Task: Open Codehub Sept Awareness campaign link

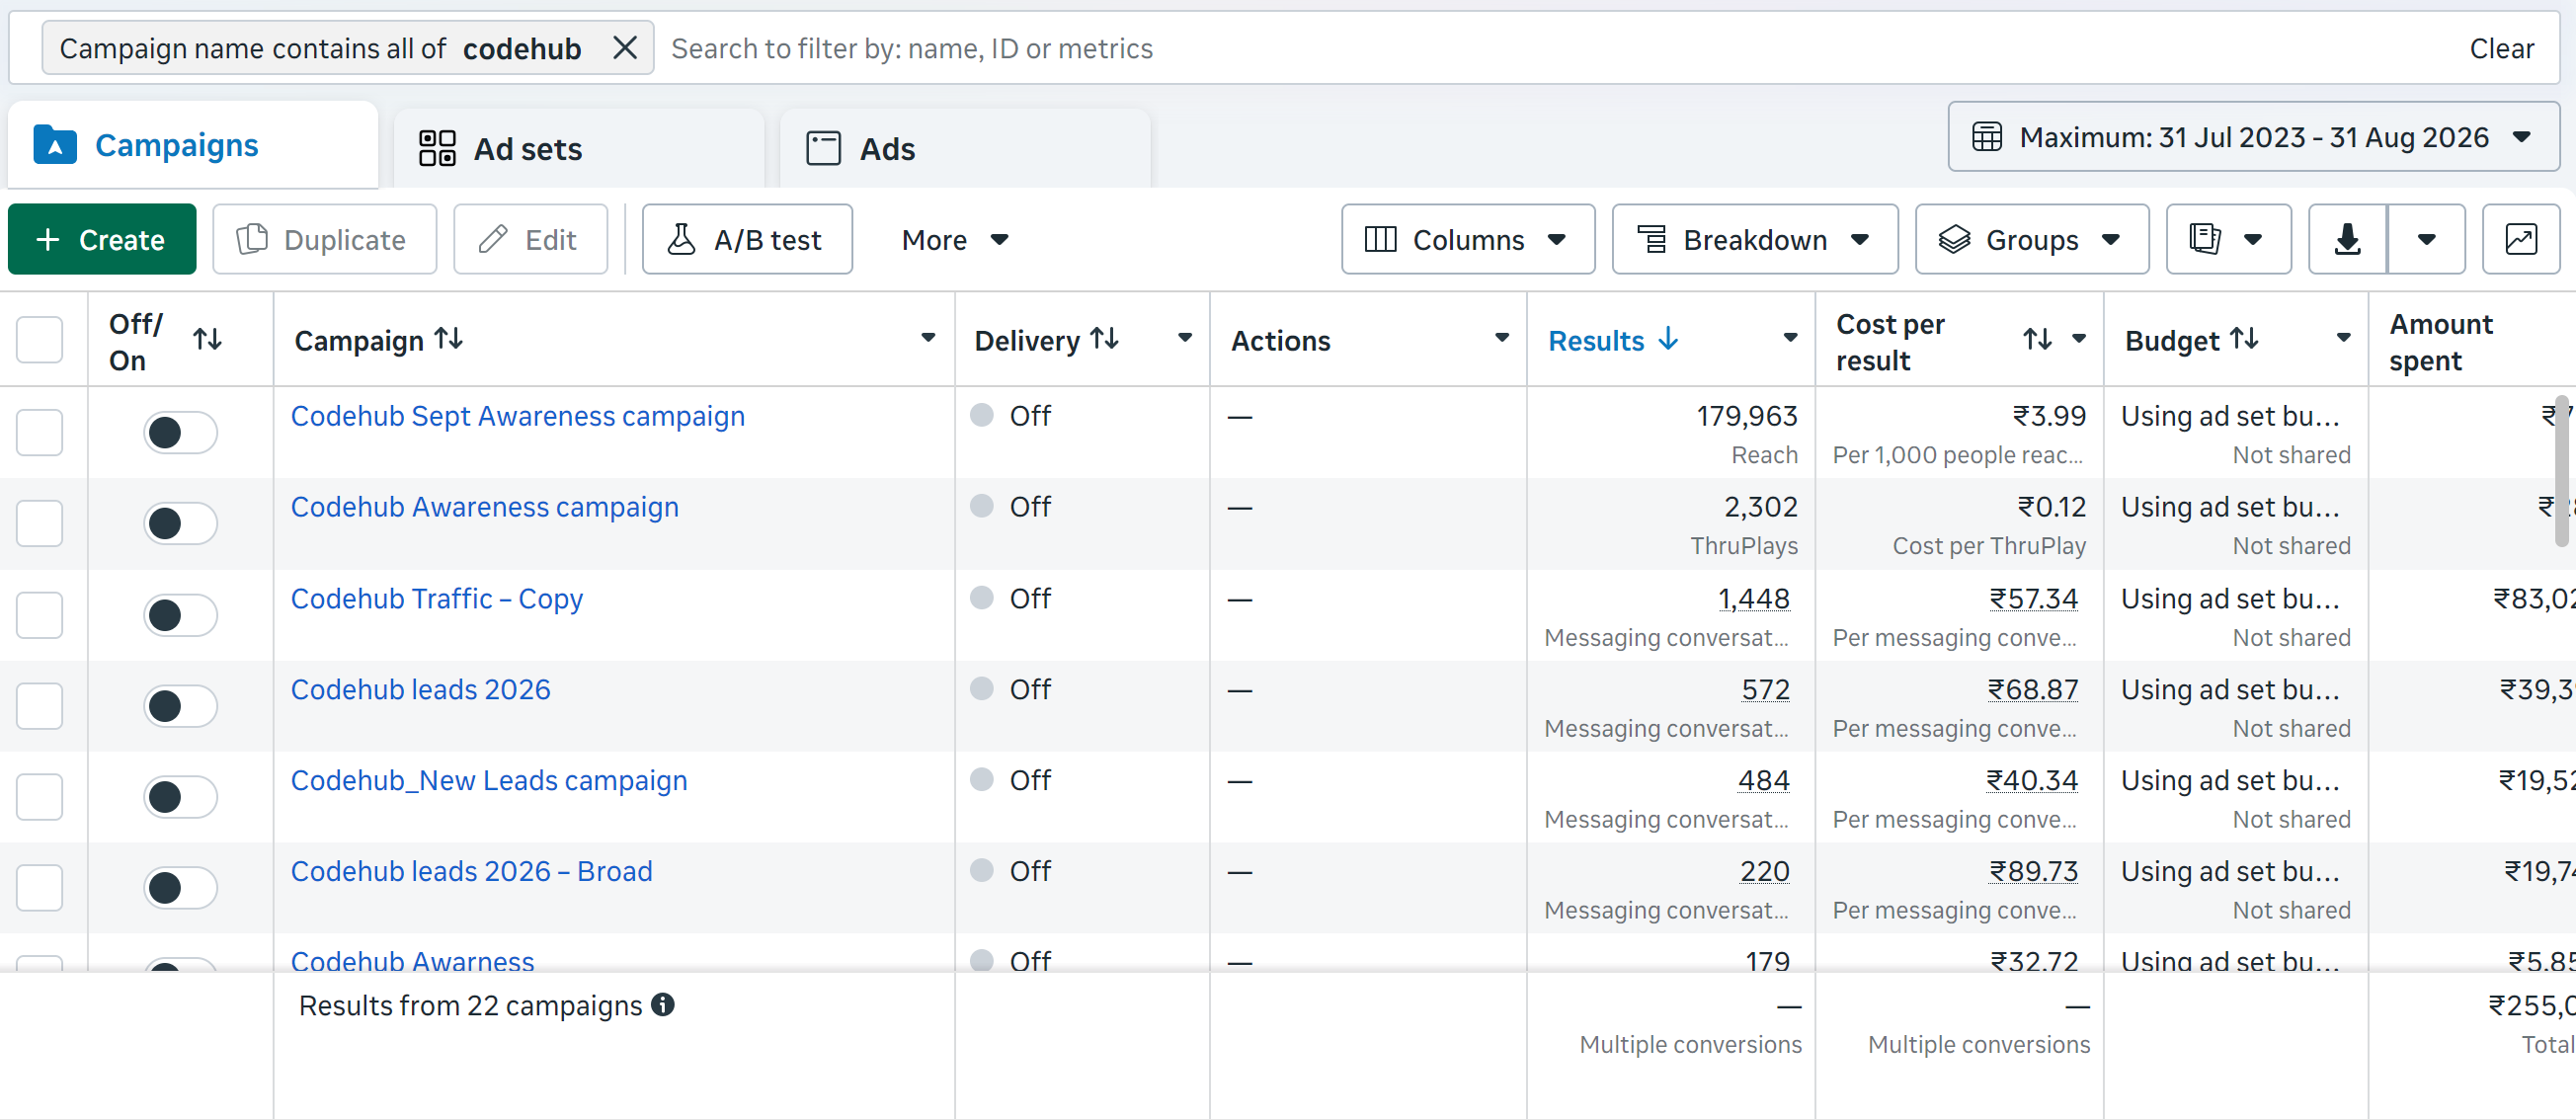Action: point(517,416)
